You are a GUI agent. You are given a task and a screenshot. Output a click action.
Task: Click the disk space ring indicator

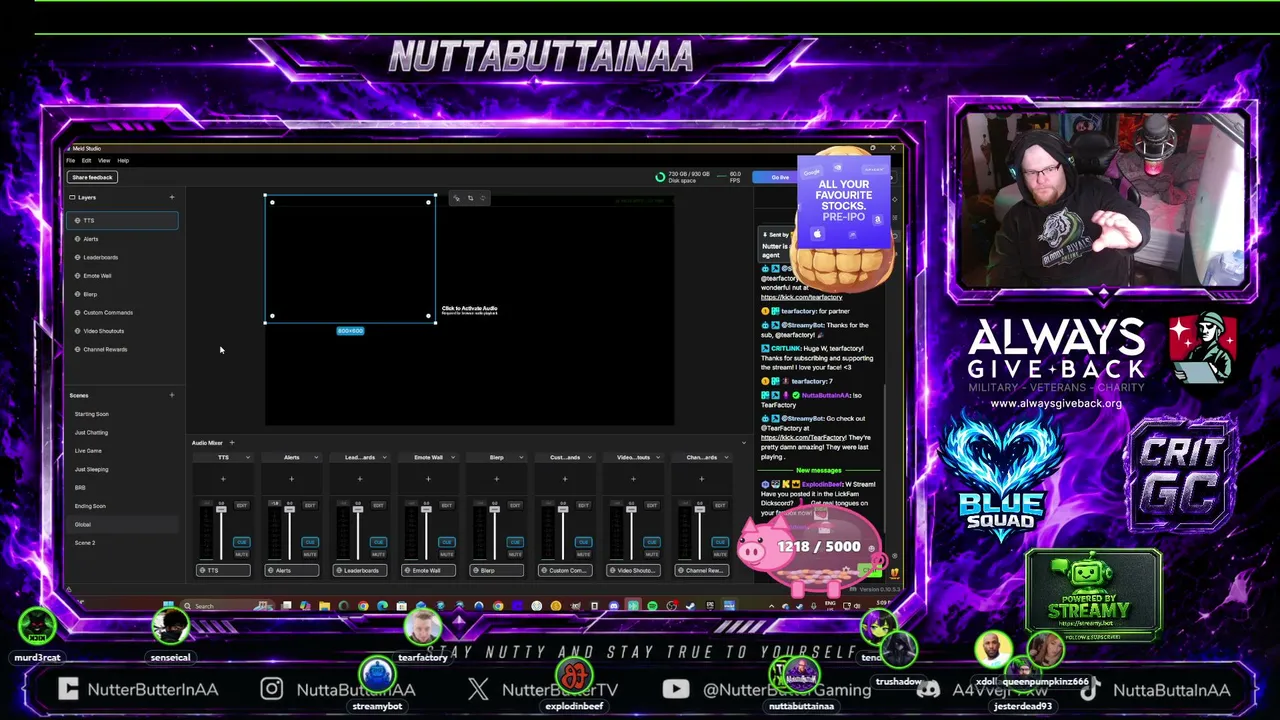[660, 177]
